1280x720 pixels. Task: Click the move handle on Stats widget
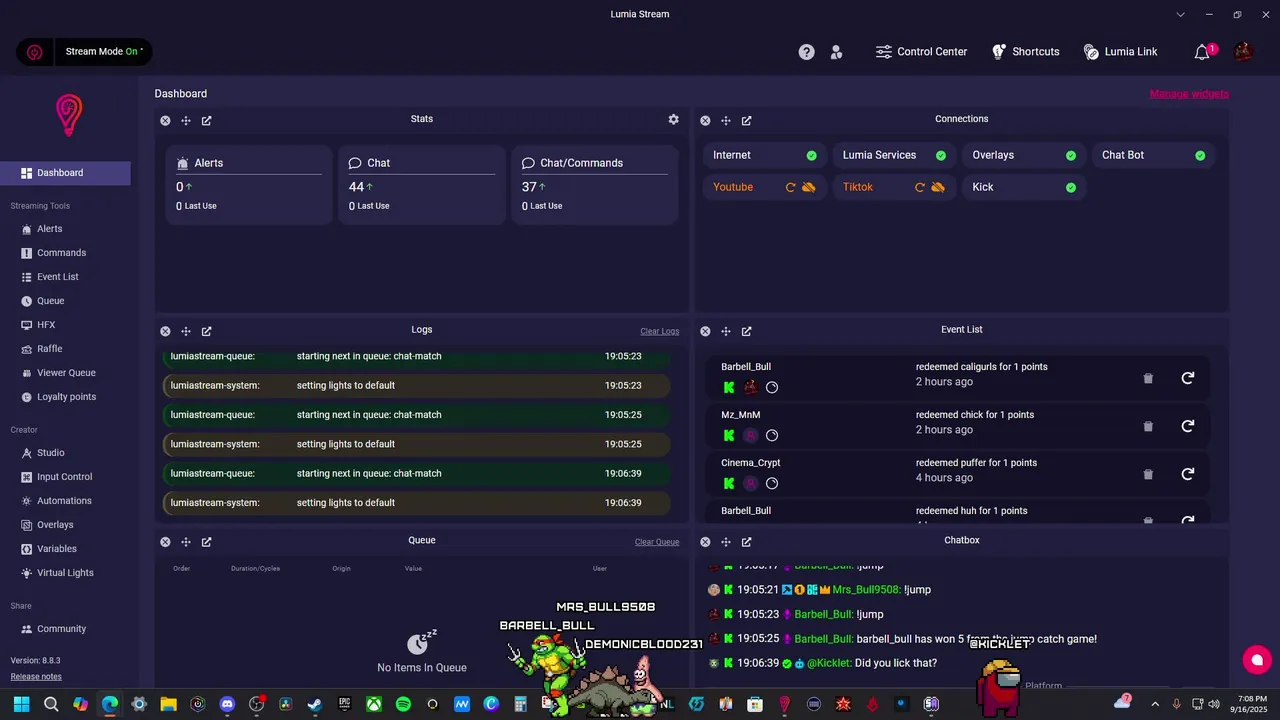(186, 120)
